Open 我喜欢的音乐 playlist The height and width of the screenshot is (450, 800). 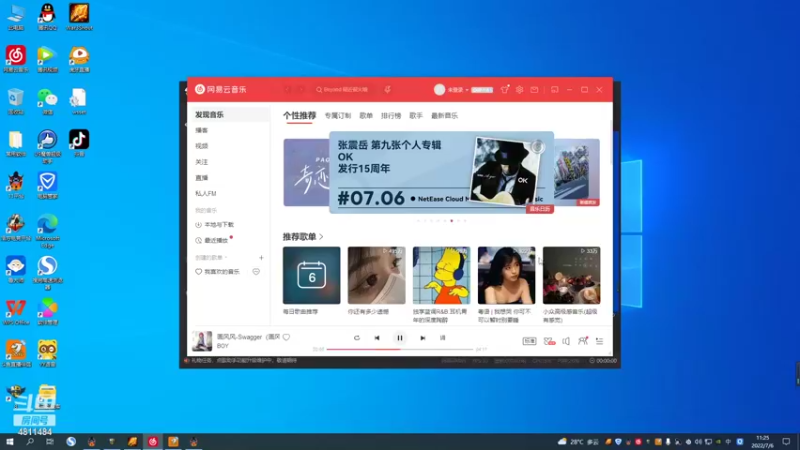pos(217,272)
